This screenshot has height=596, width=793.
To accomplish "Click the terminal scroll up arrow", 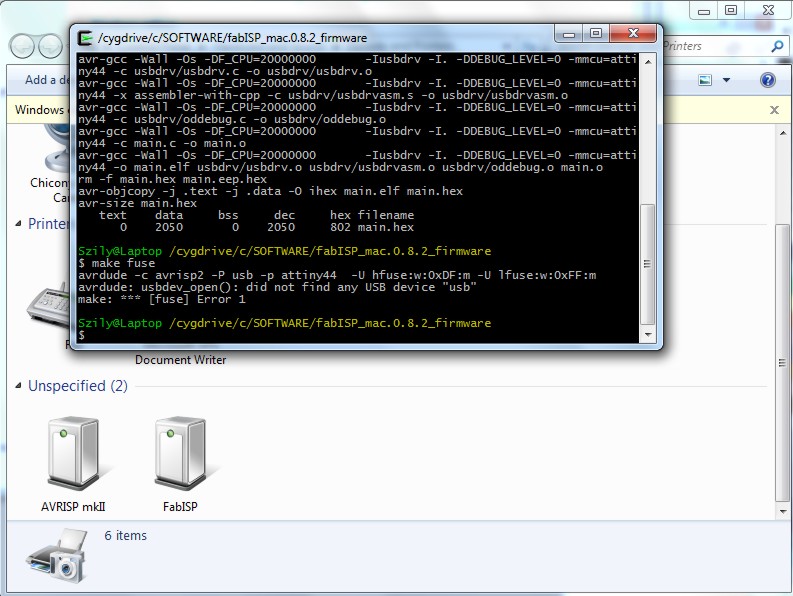I will point(648,62).
